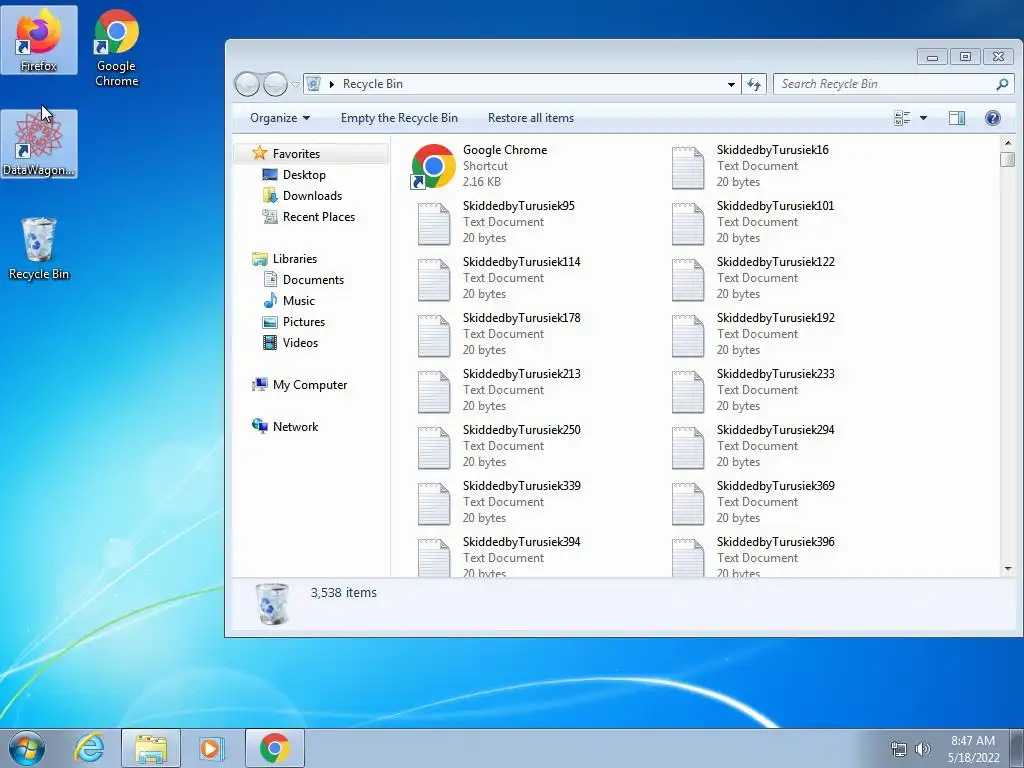Click the search magnifier icon
The width and height of the screenshot is (1024, 768).
click(x=1002, y=84)
